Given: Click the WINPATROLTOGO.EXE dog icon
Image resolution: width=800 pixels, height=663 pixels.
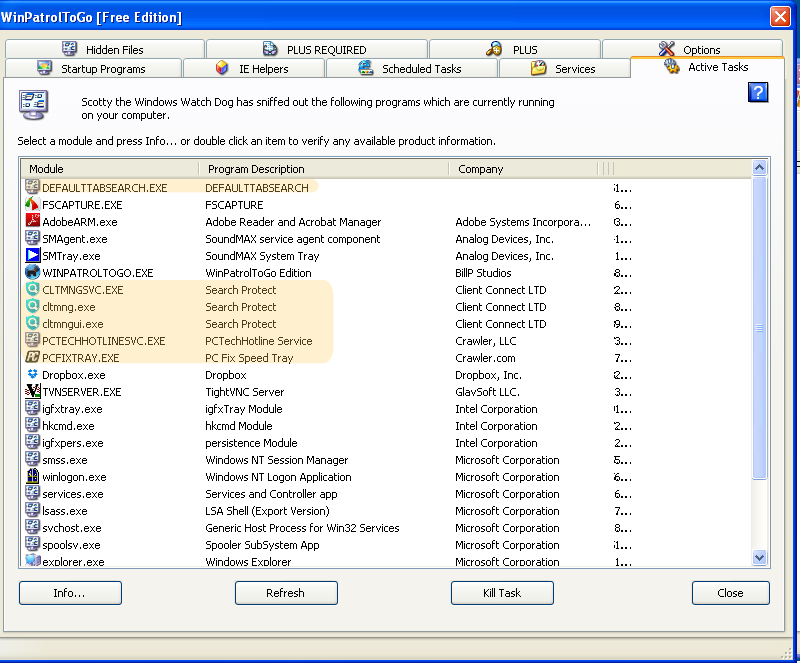Looking at the screenshot, I should (33, 273).
